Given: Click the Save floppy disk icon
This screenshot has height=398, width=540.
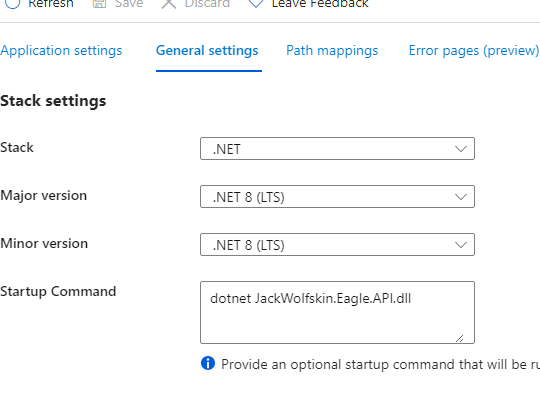Looking at the screenshot, I should 99,3.
